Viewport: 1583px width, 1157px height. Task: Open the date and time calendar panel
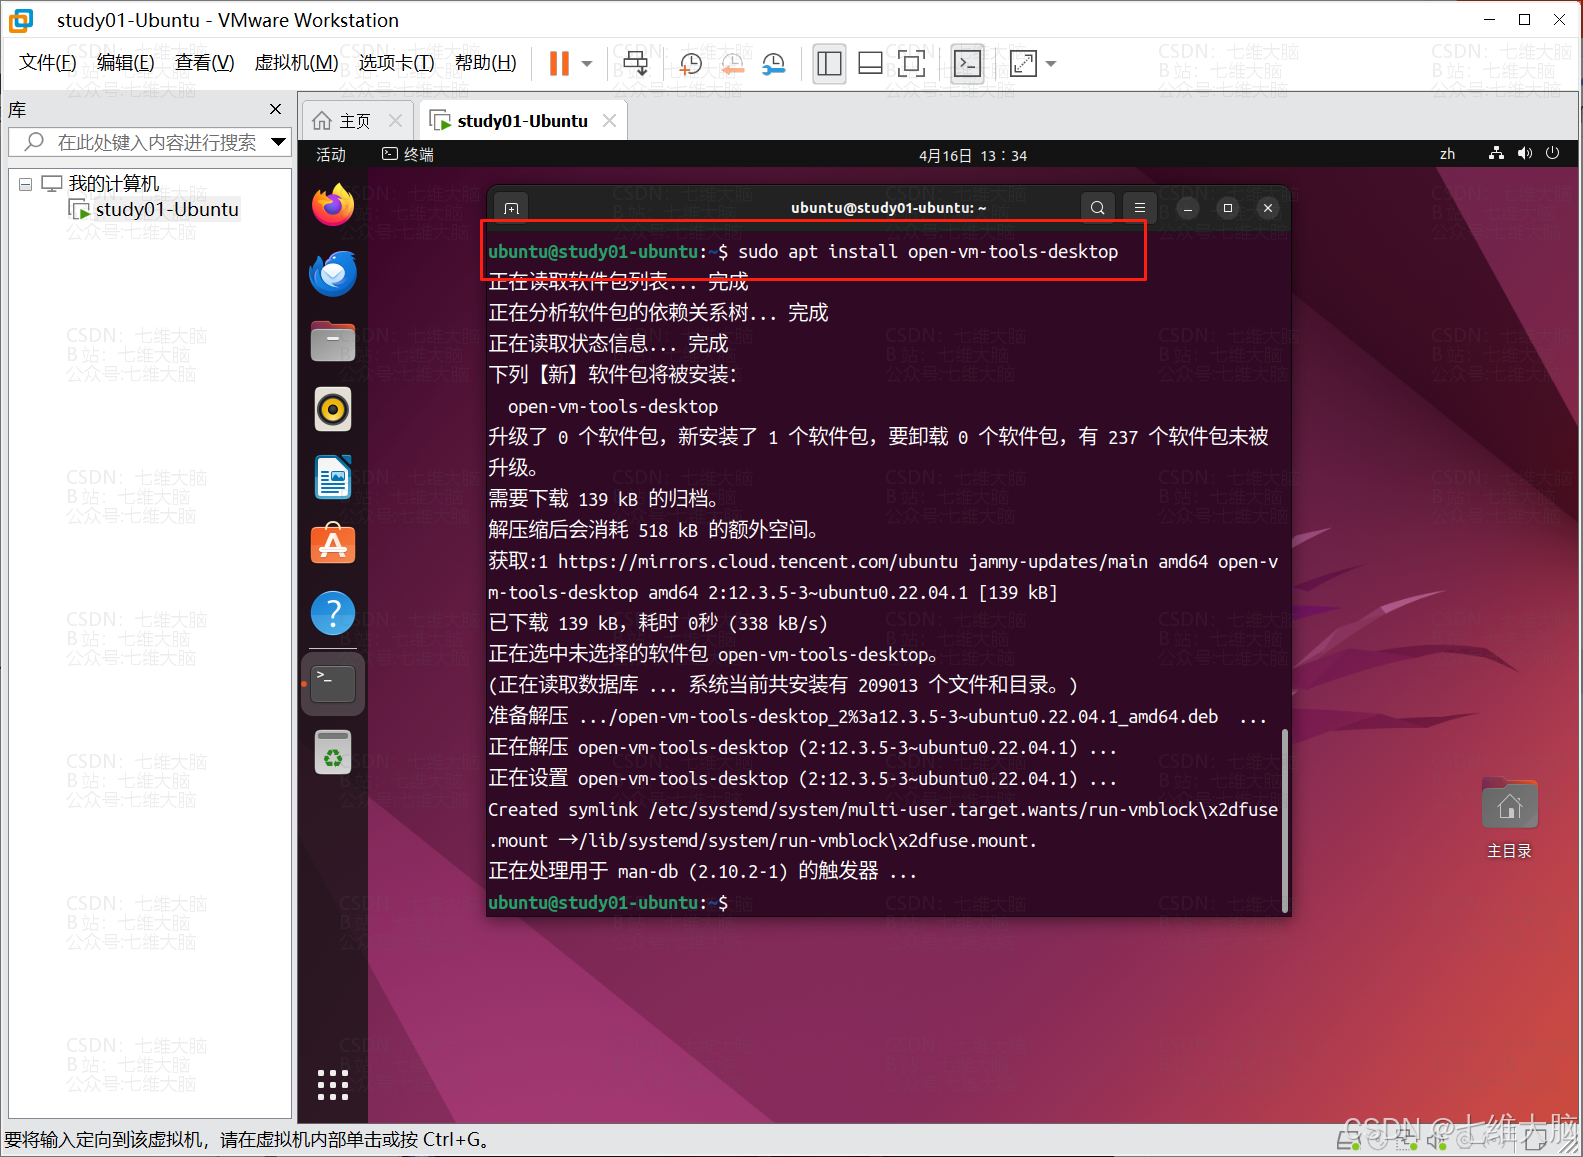[973, 155]
